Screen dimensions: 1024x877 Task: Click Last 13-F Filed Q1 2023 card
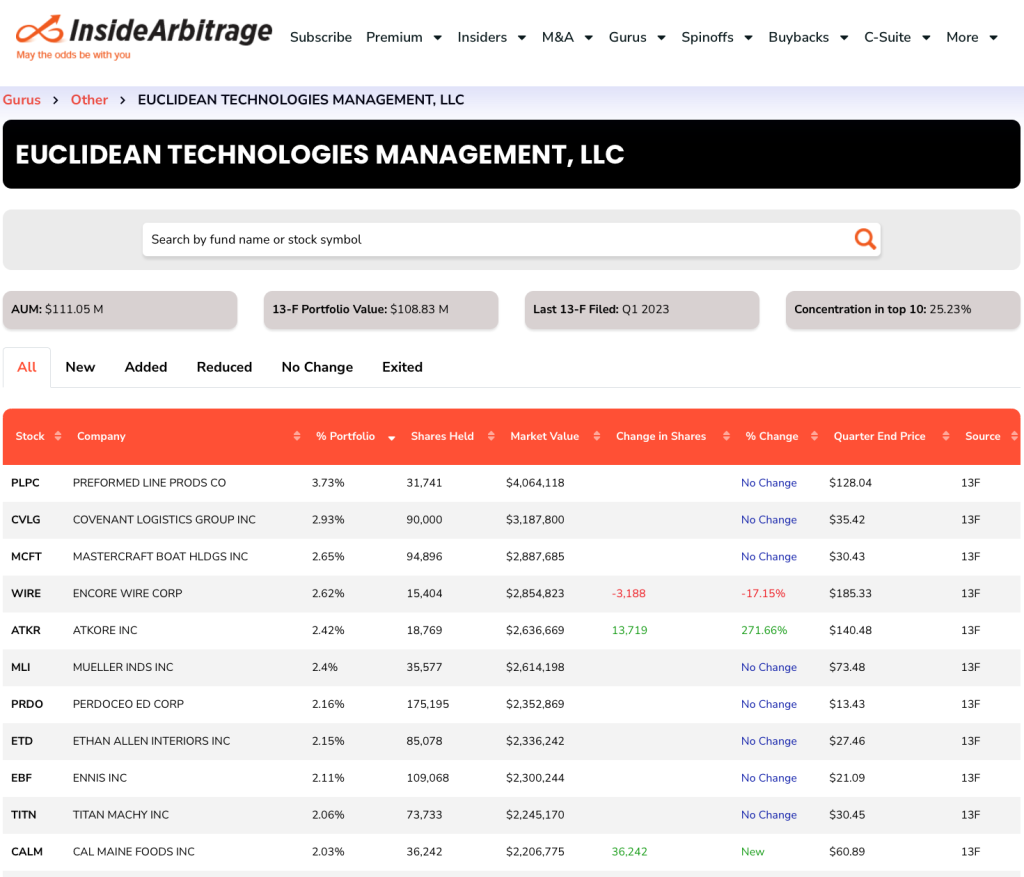pos(641,310)
